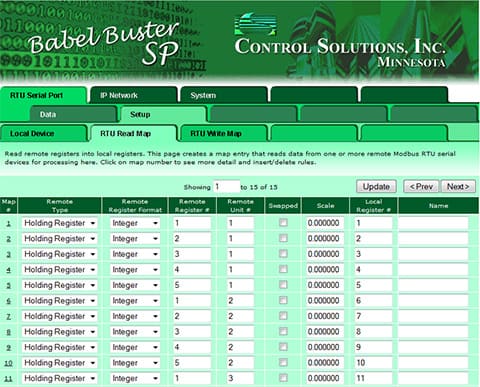Open map number 9 link
This screenshot has height=387, width=480.
9,347
